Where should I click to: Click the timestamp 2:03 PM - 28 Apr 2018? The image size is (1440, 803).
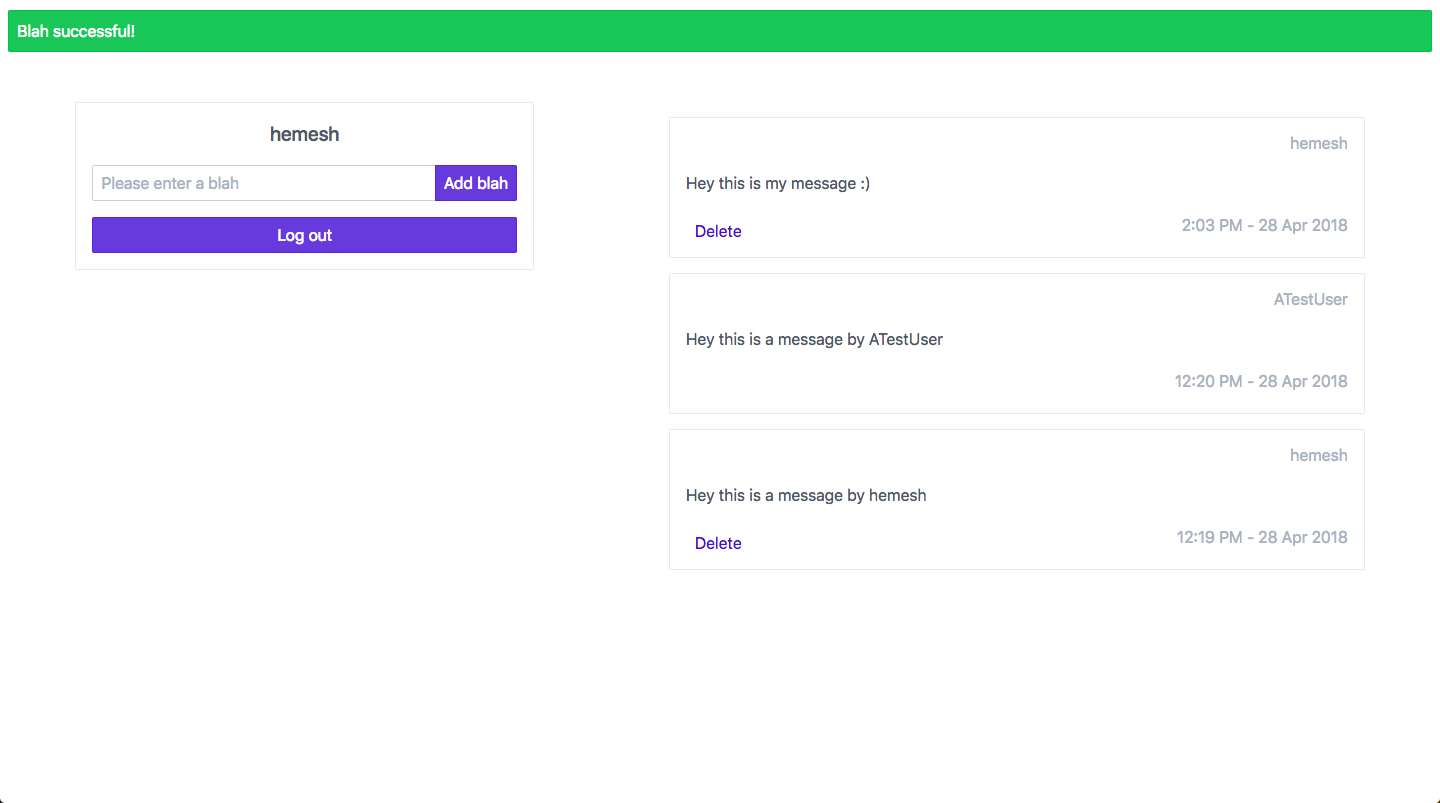click(1264, 225)
